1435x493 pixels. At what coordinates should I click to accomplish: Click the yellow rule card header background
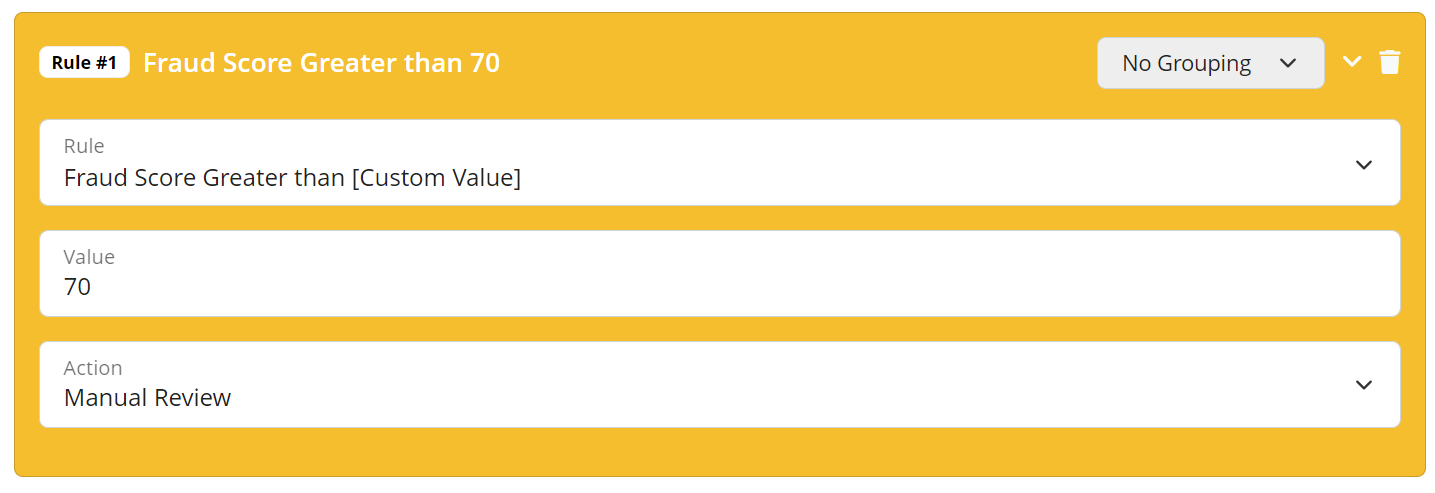[x=800, y=63]
